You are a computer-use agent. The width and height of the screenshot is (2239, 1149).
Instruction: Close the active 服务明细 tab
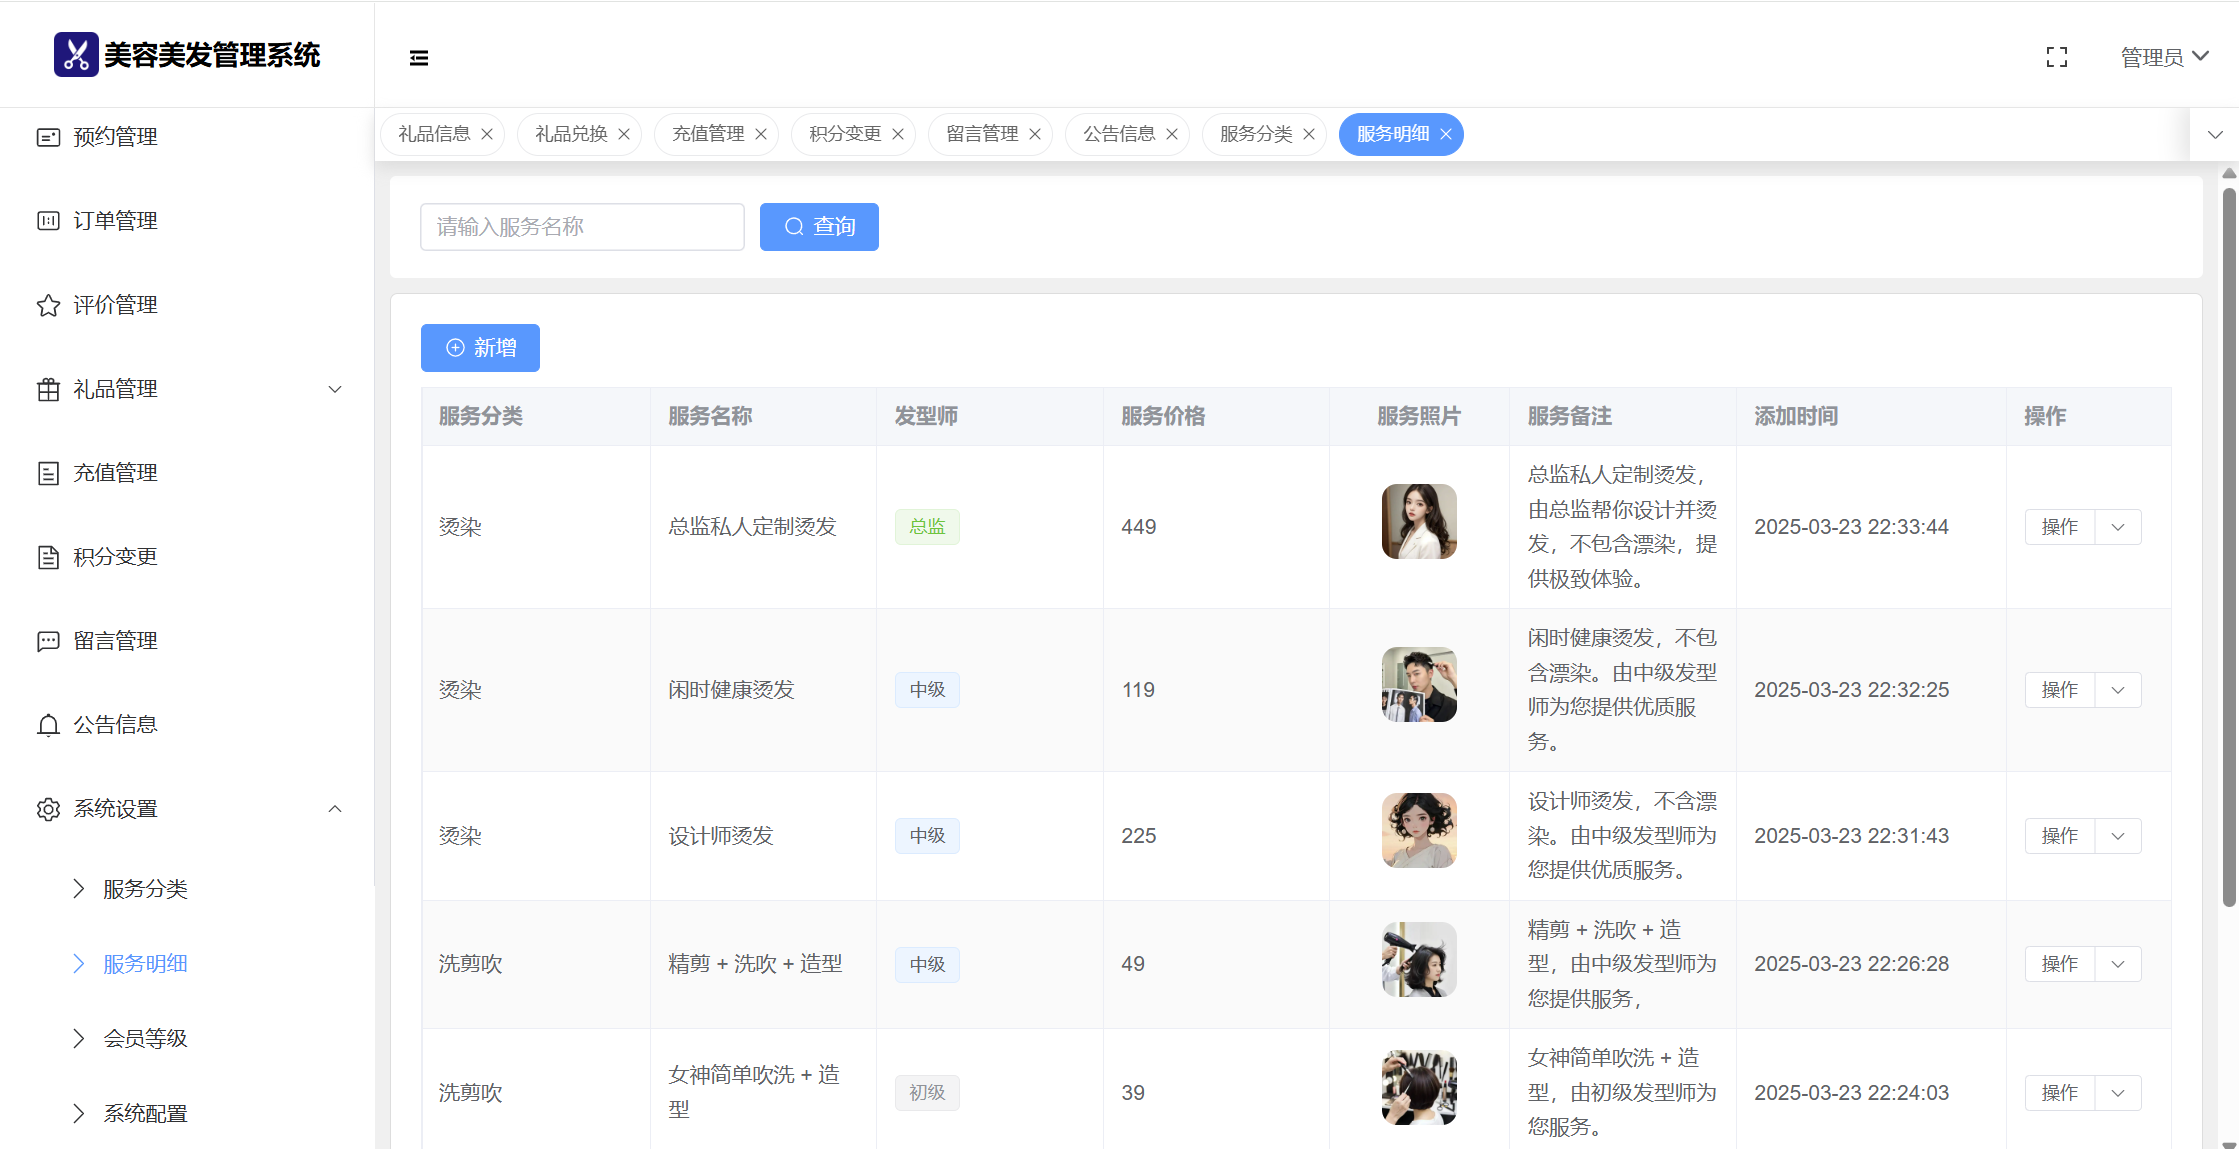pyautogui.click(x=1446, y=135)
